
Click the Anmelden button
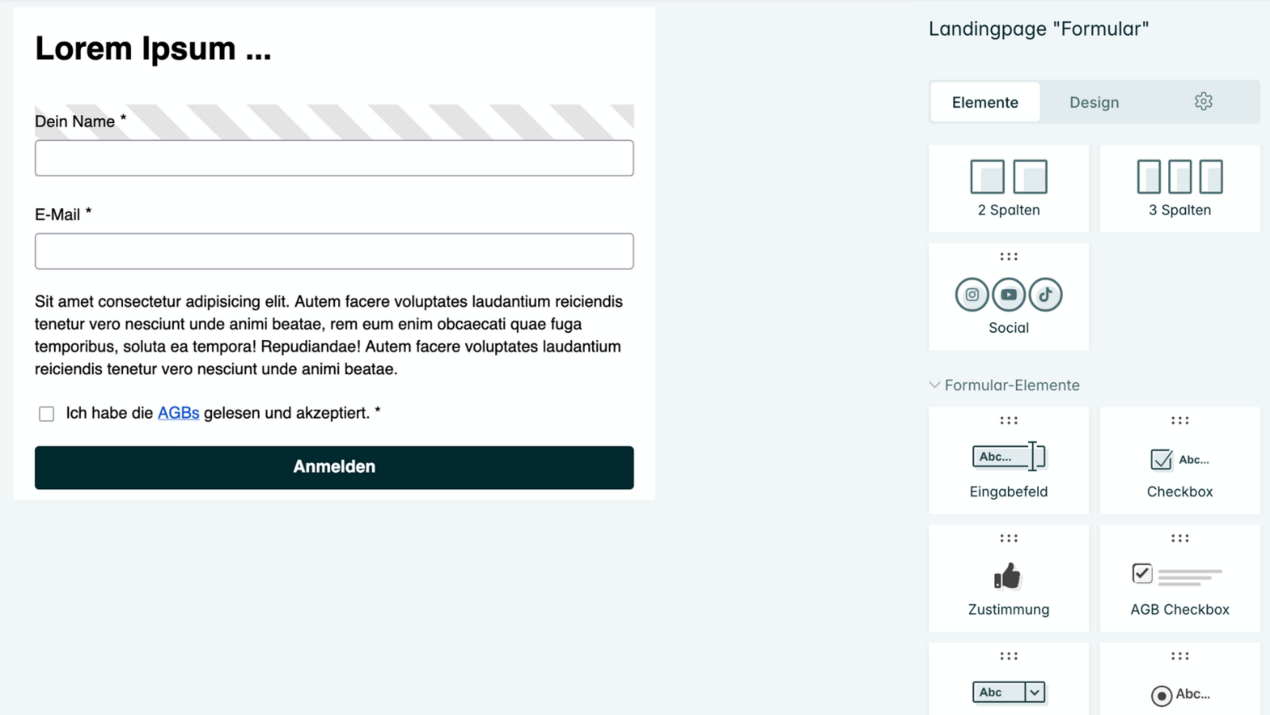334,467
